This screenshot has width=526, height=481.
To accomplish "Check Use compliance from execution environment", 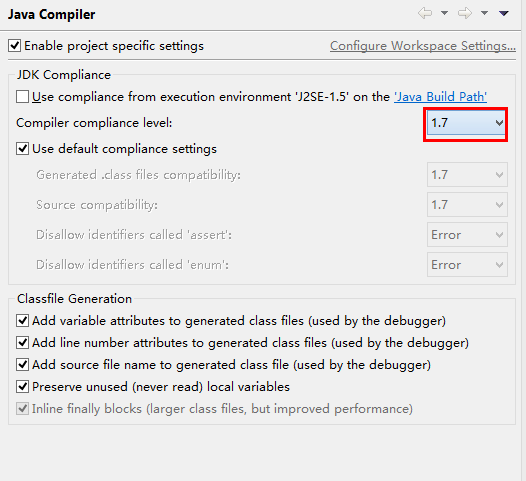I will pos(22,97).
